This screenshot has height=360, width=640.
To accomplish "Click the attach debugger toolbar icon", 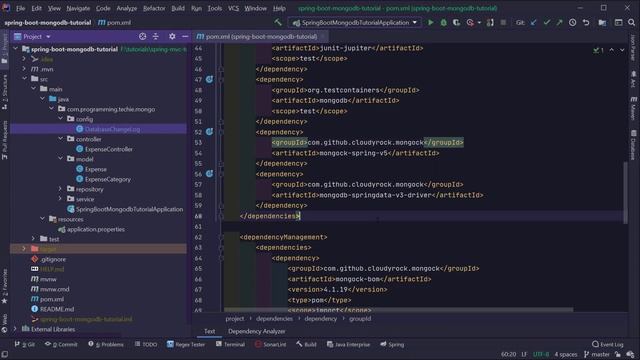I will pyautogui.click(x=490, y=23).
